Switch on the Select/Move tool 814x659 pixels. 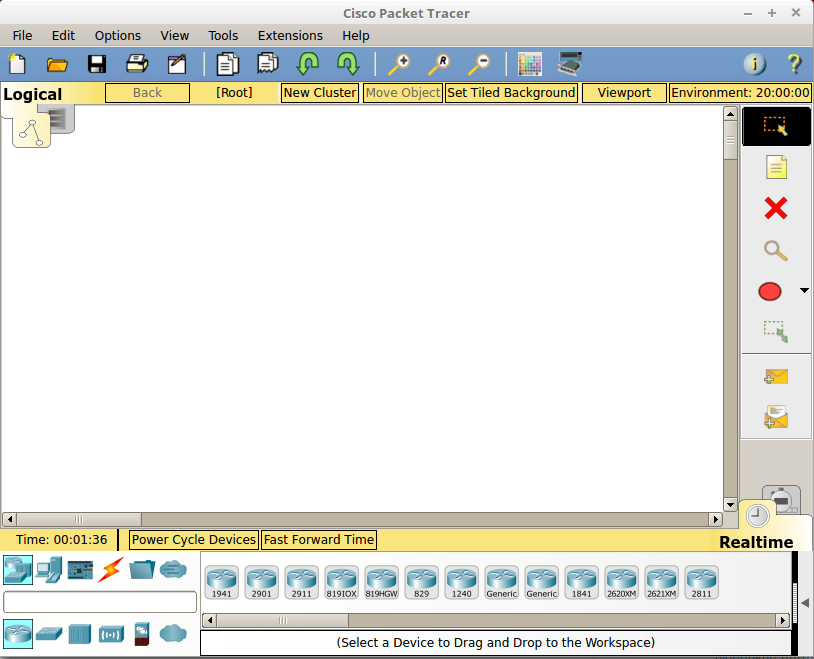click(x=776, y=126)
